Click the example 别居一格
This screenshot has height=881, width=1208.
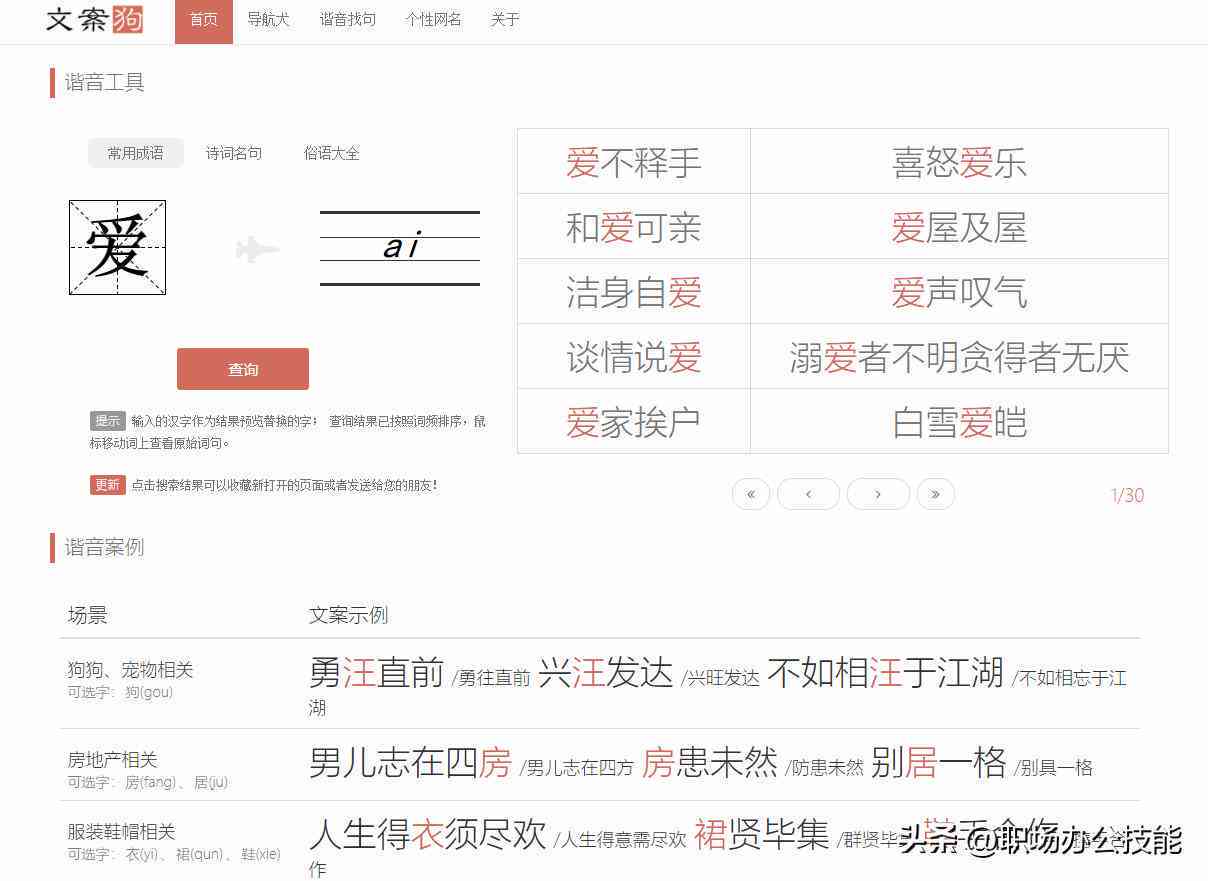coord(939,763)
